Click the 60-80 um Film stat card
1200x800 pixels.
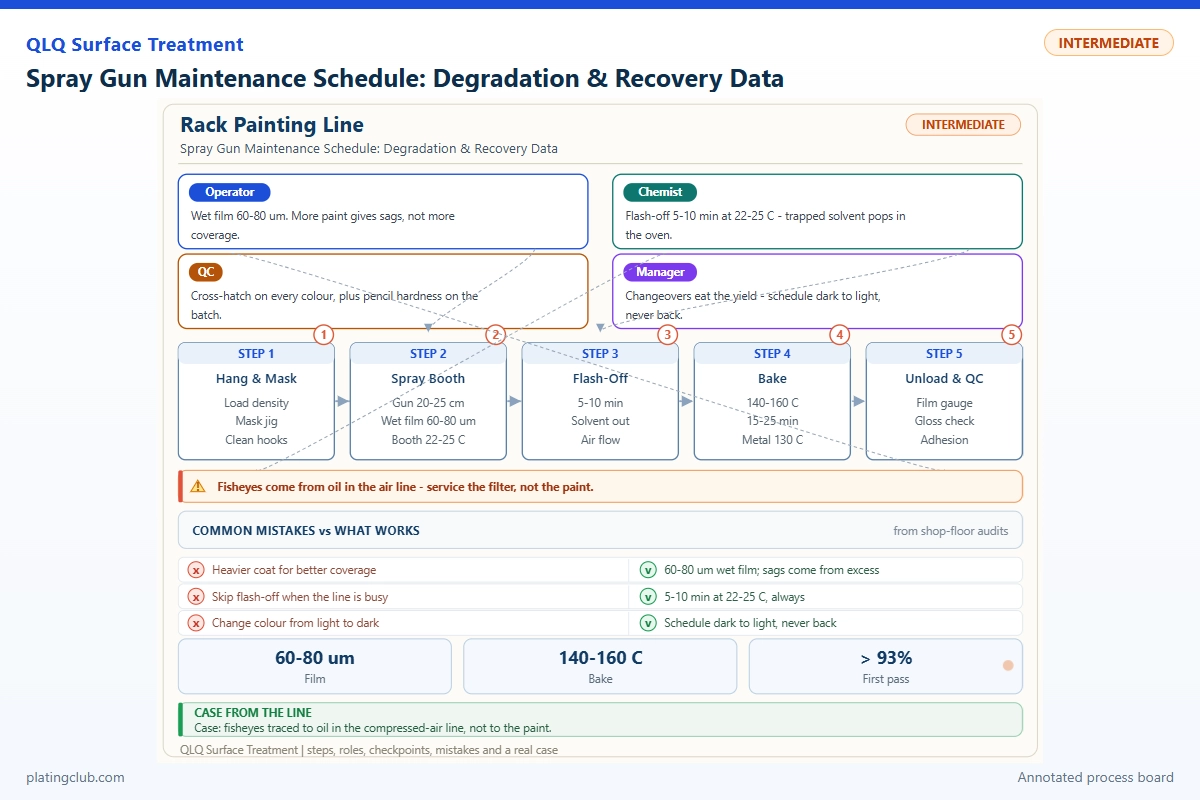(x=315, y=666)
